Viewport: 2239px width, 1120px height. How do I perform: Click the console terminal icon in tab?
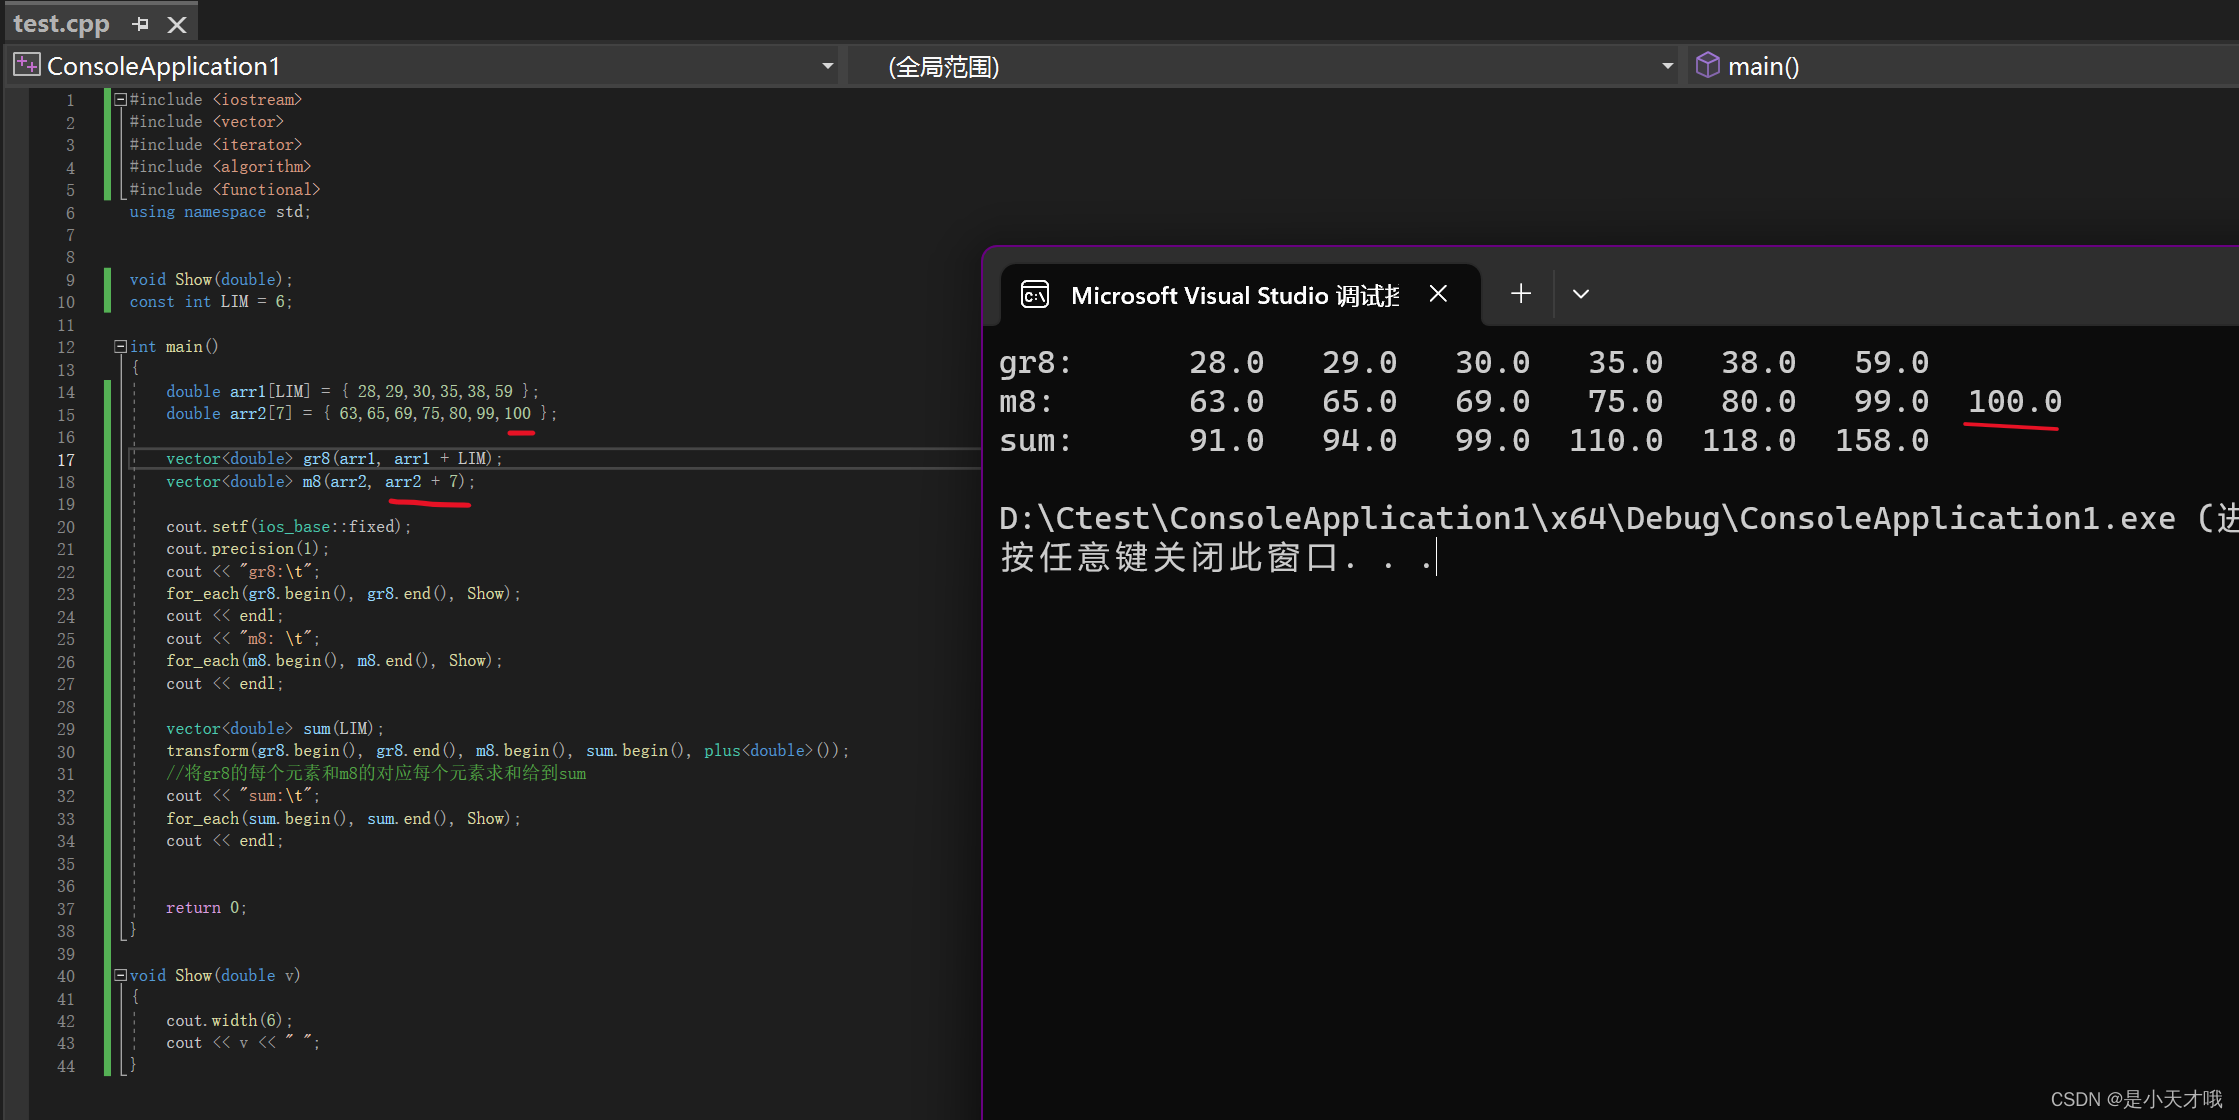click(x=1035, y=295)
